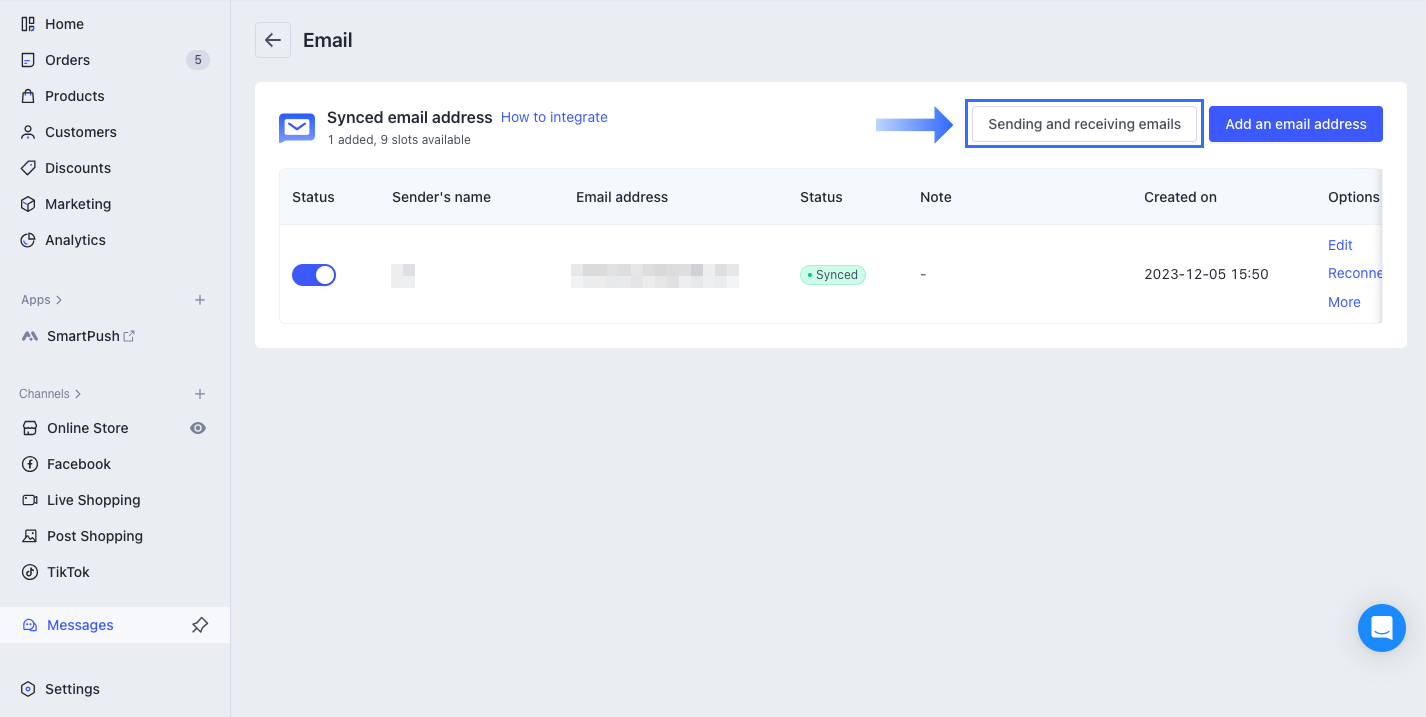Screen dimensions: 1426x717
Task: Open the More options dropdown
Action: pyautogui.click(x=1344, y=301)
